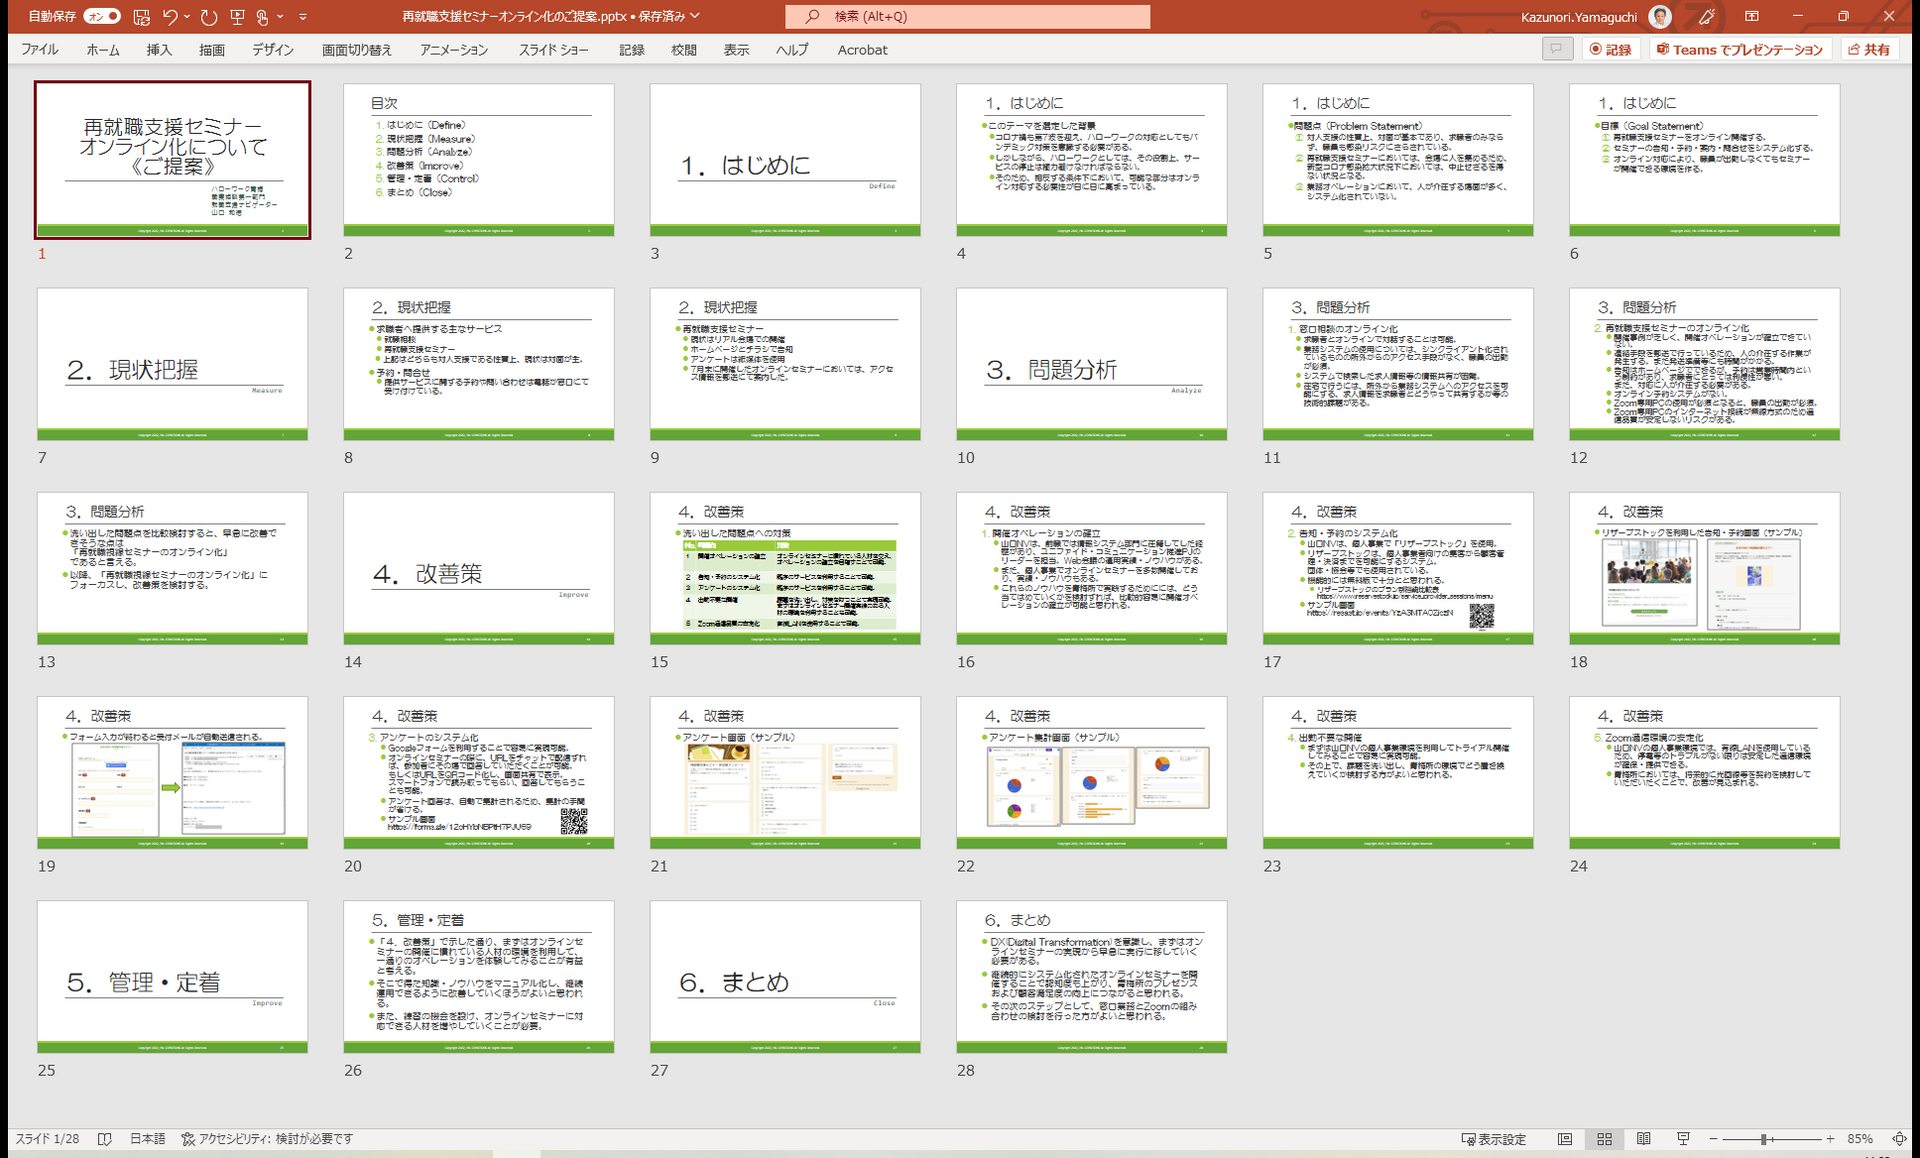Image resolution: width=1920 pixels, height=1158 pixels.
Task: Click the Undo arrow icon
Action: coord(170,17)
